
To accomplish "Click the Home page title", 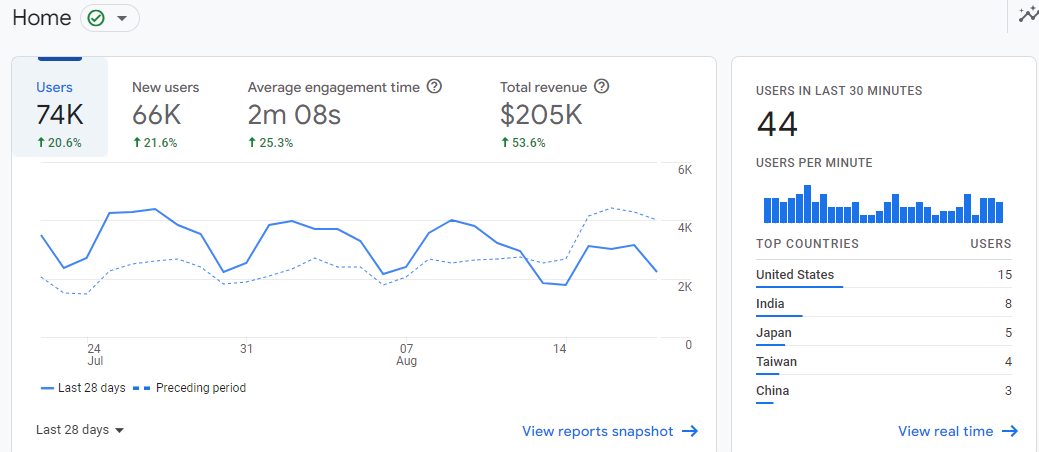I will point(41,18).
